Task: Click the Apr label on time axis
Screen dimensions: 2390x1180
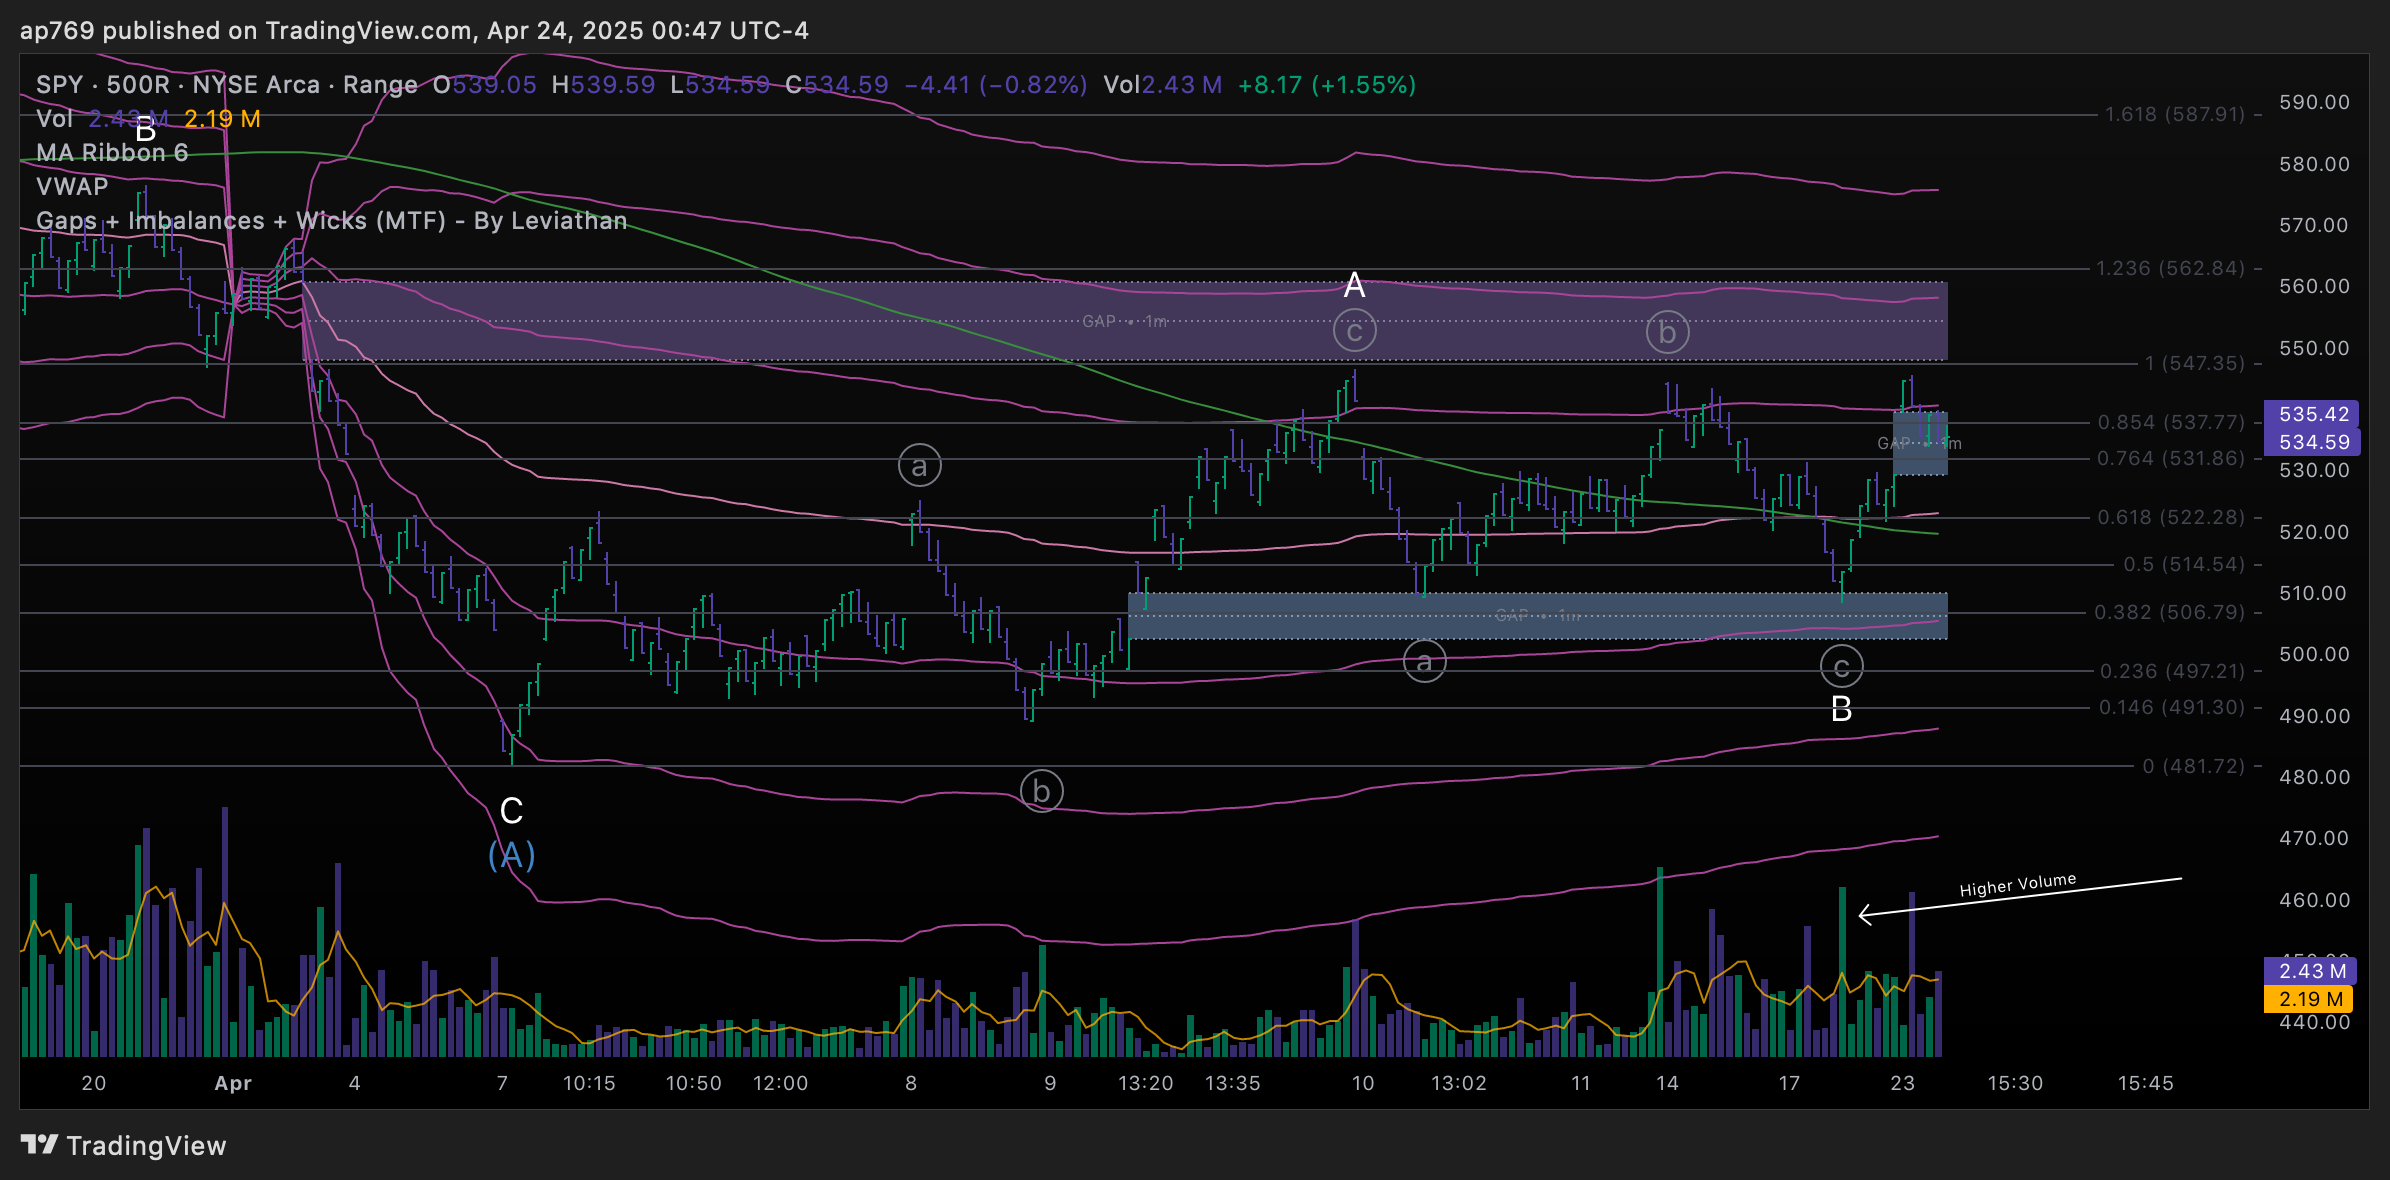Action: click(233, 1083)
